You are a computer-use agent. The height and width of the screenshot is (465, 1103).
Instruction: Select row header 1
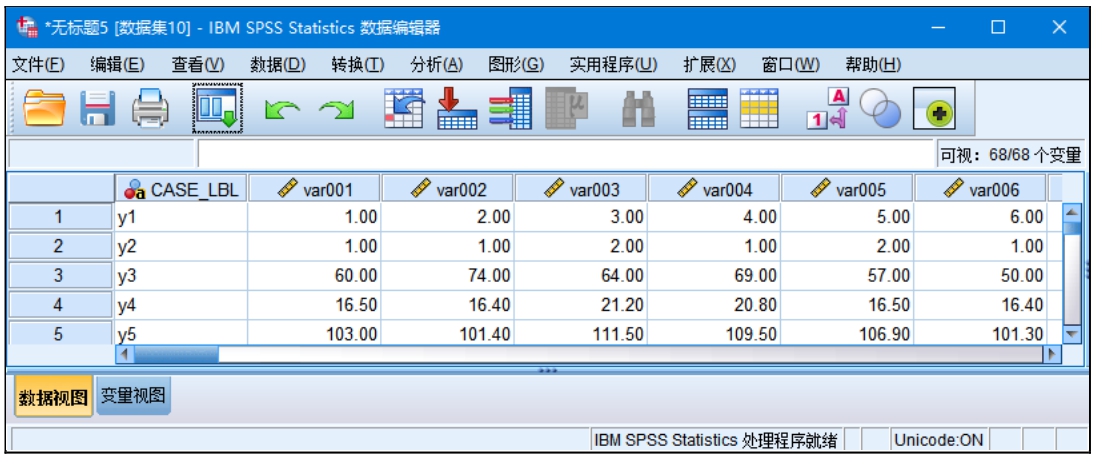[58, 217]
